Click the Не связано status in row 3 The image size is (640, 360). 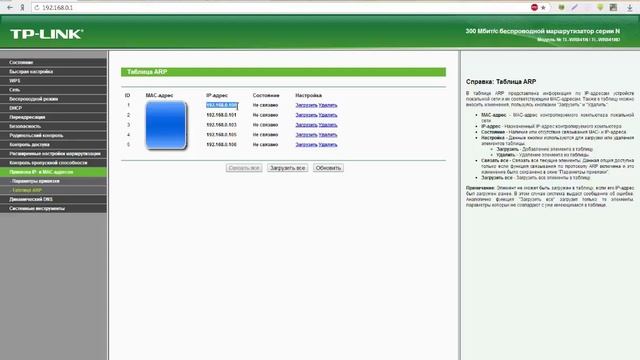(x=265, y=125)
